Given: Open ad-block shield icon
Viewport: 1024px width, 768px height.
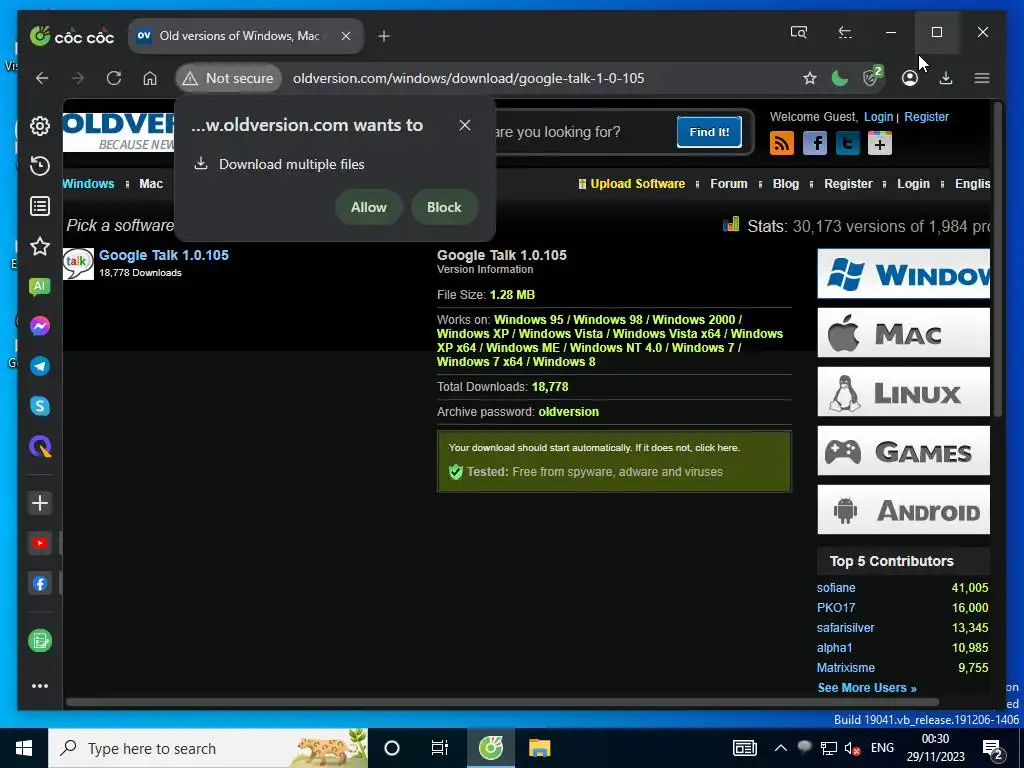Looking at the screenshot, I should [872, 77].
